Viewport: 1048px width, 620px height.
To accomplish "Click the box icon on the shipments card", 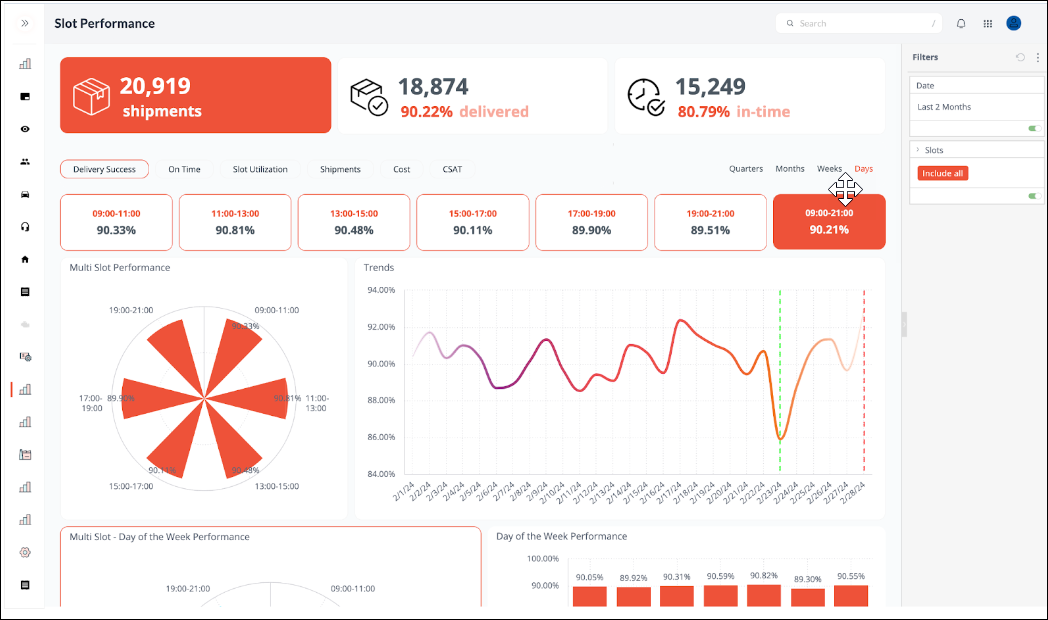I will tap(92, 96).
